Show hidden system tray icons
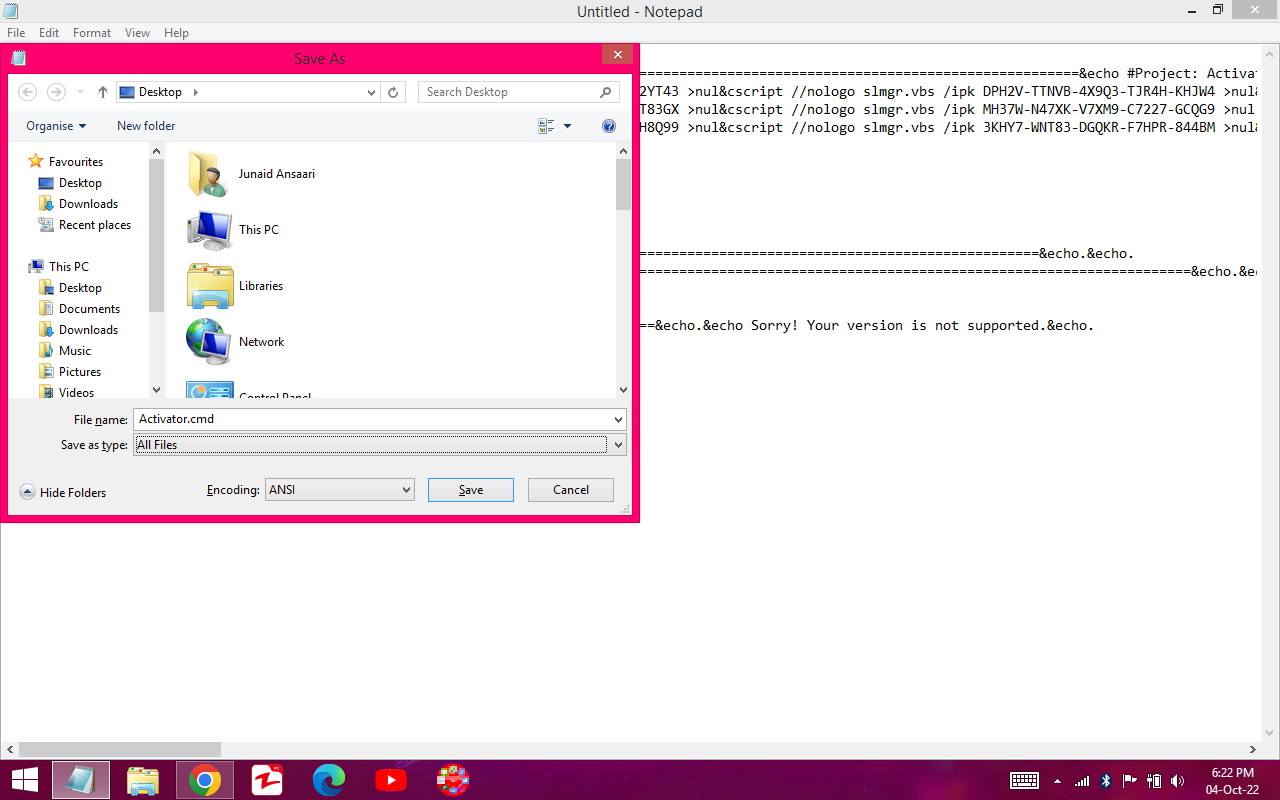 pos(1057,781)
